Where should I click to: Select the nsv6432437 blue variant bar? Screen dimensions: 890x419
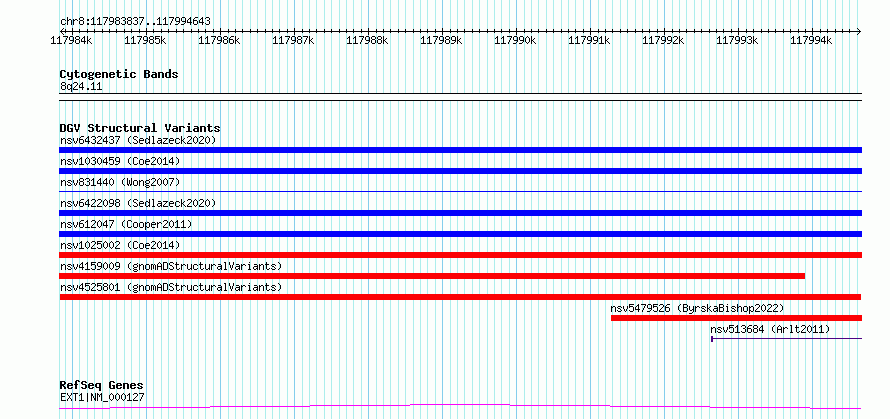pos(460,150)
